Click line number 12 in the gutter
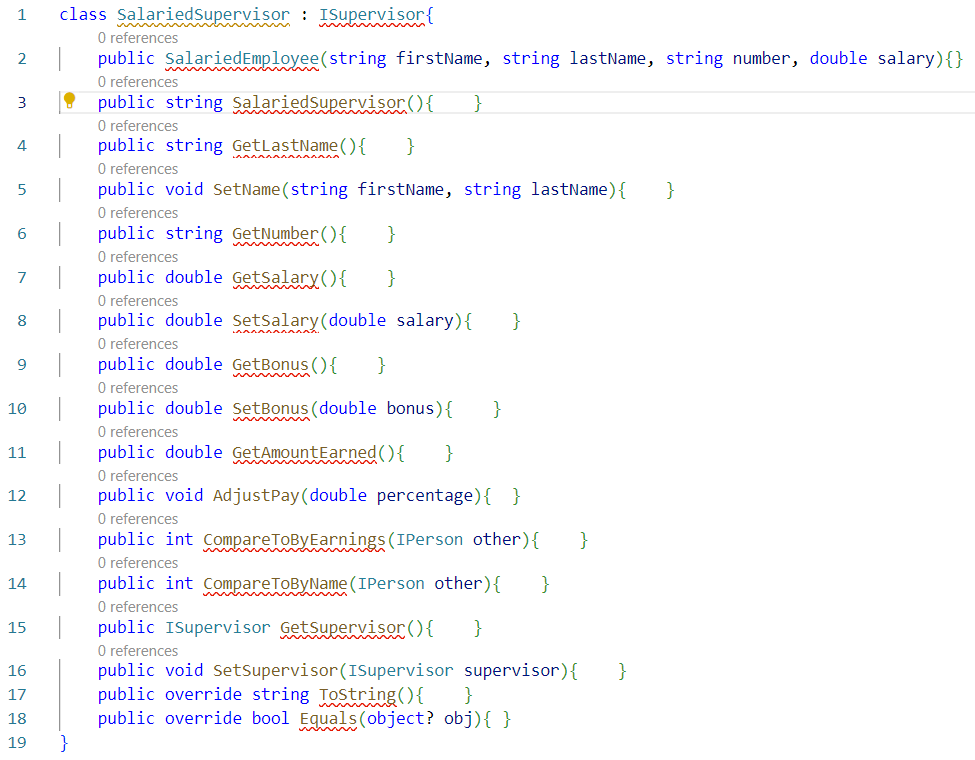Screen dimensions: 975x760 pyautogui.click(x=17, y=496)
